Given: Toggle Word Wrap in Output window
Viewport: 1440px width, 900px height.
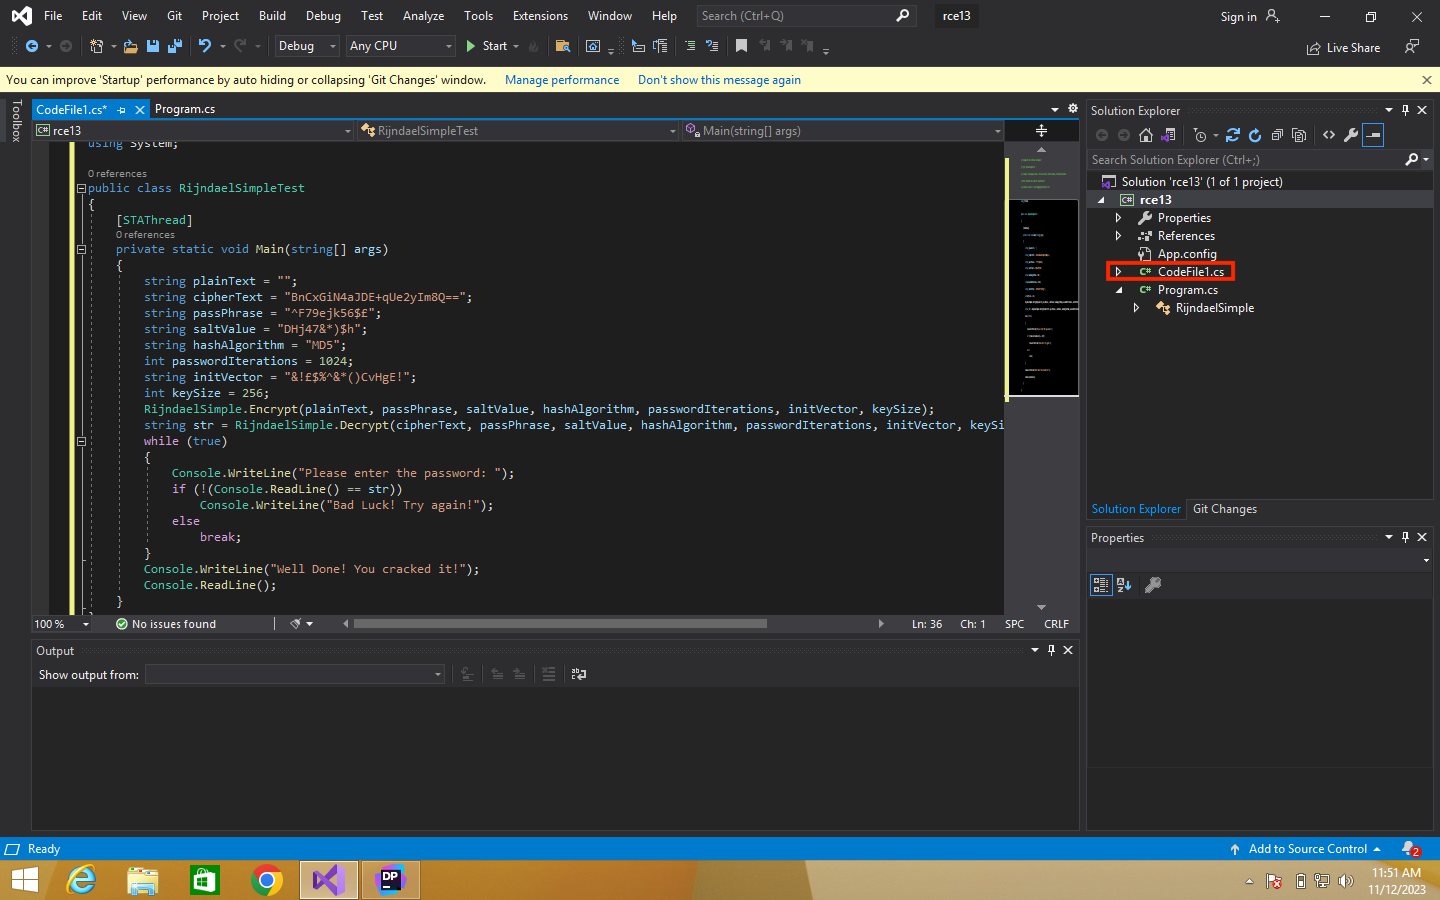Looking at the screenshot, I should 579,675.
